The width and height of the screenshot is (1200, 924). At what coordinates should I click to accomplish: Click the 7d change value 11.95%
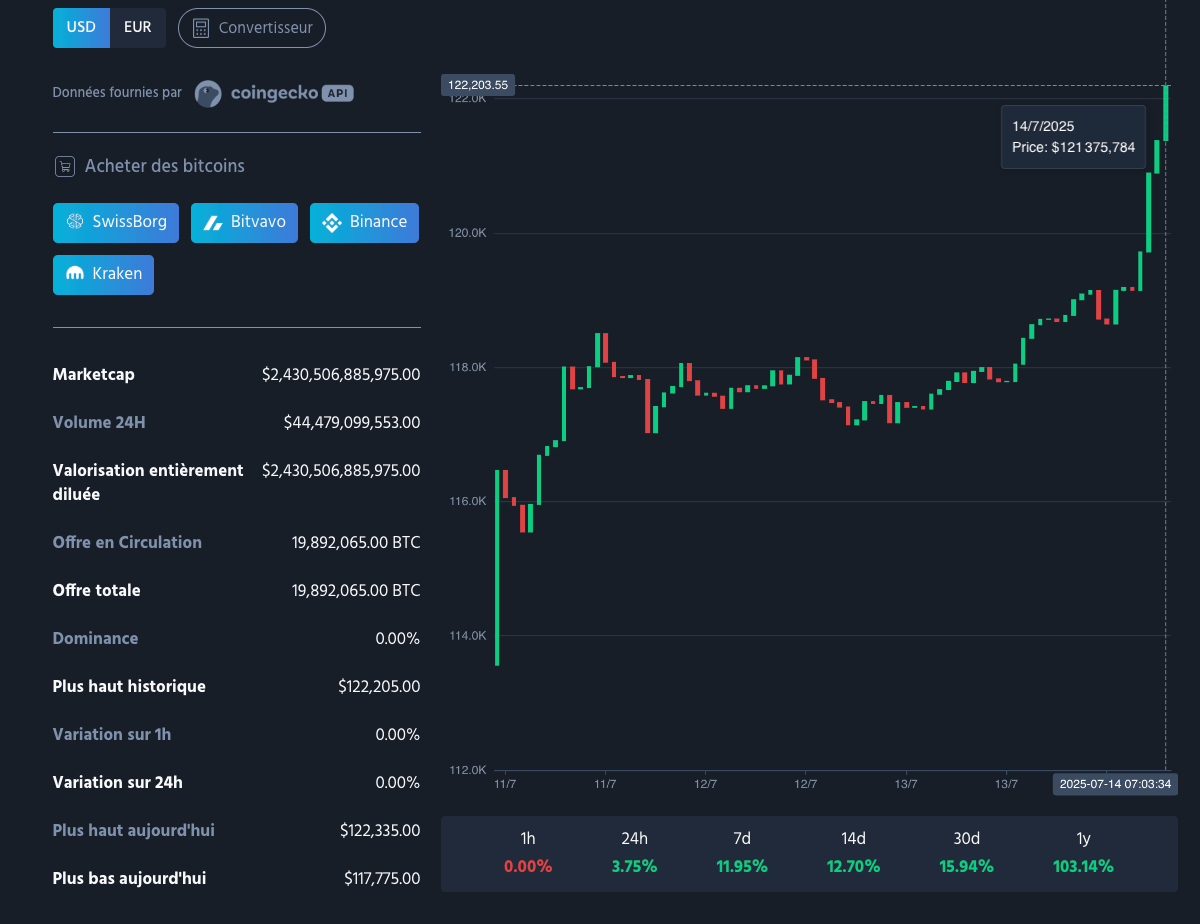point(742,866)
